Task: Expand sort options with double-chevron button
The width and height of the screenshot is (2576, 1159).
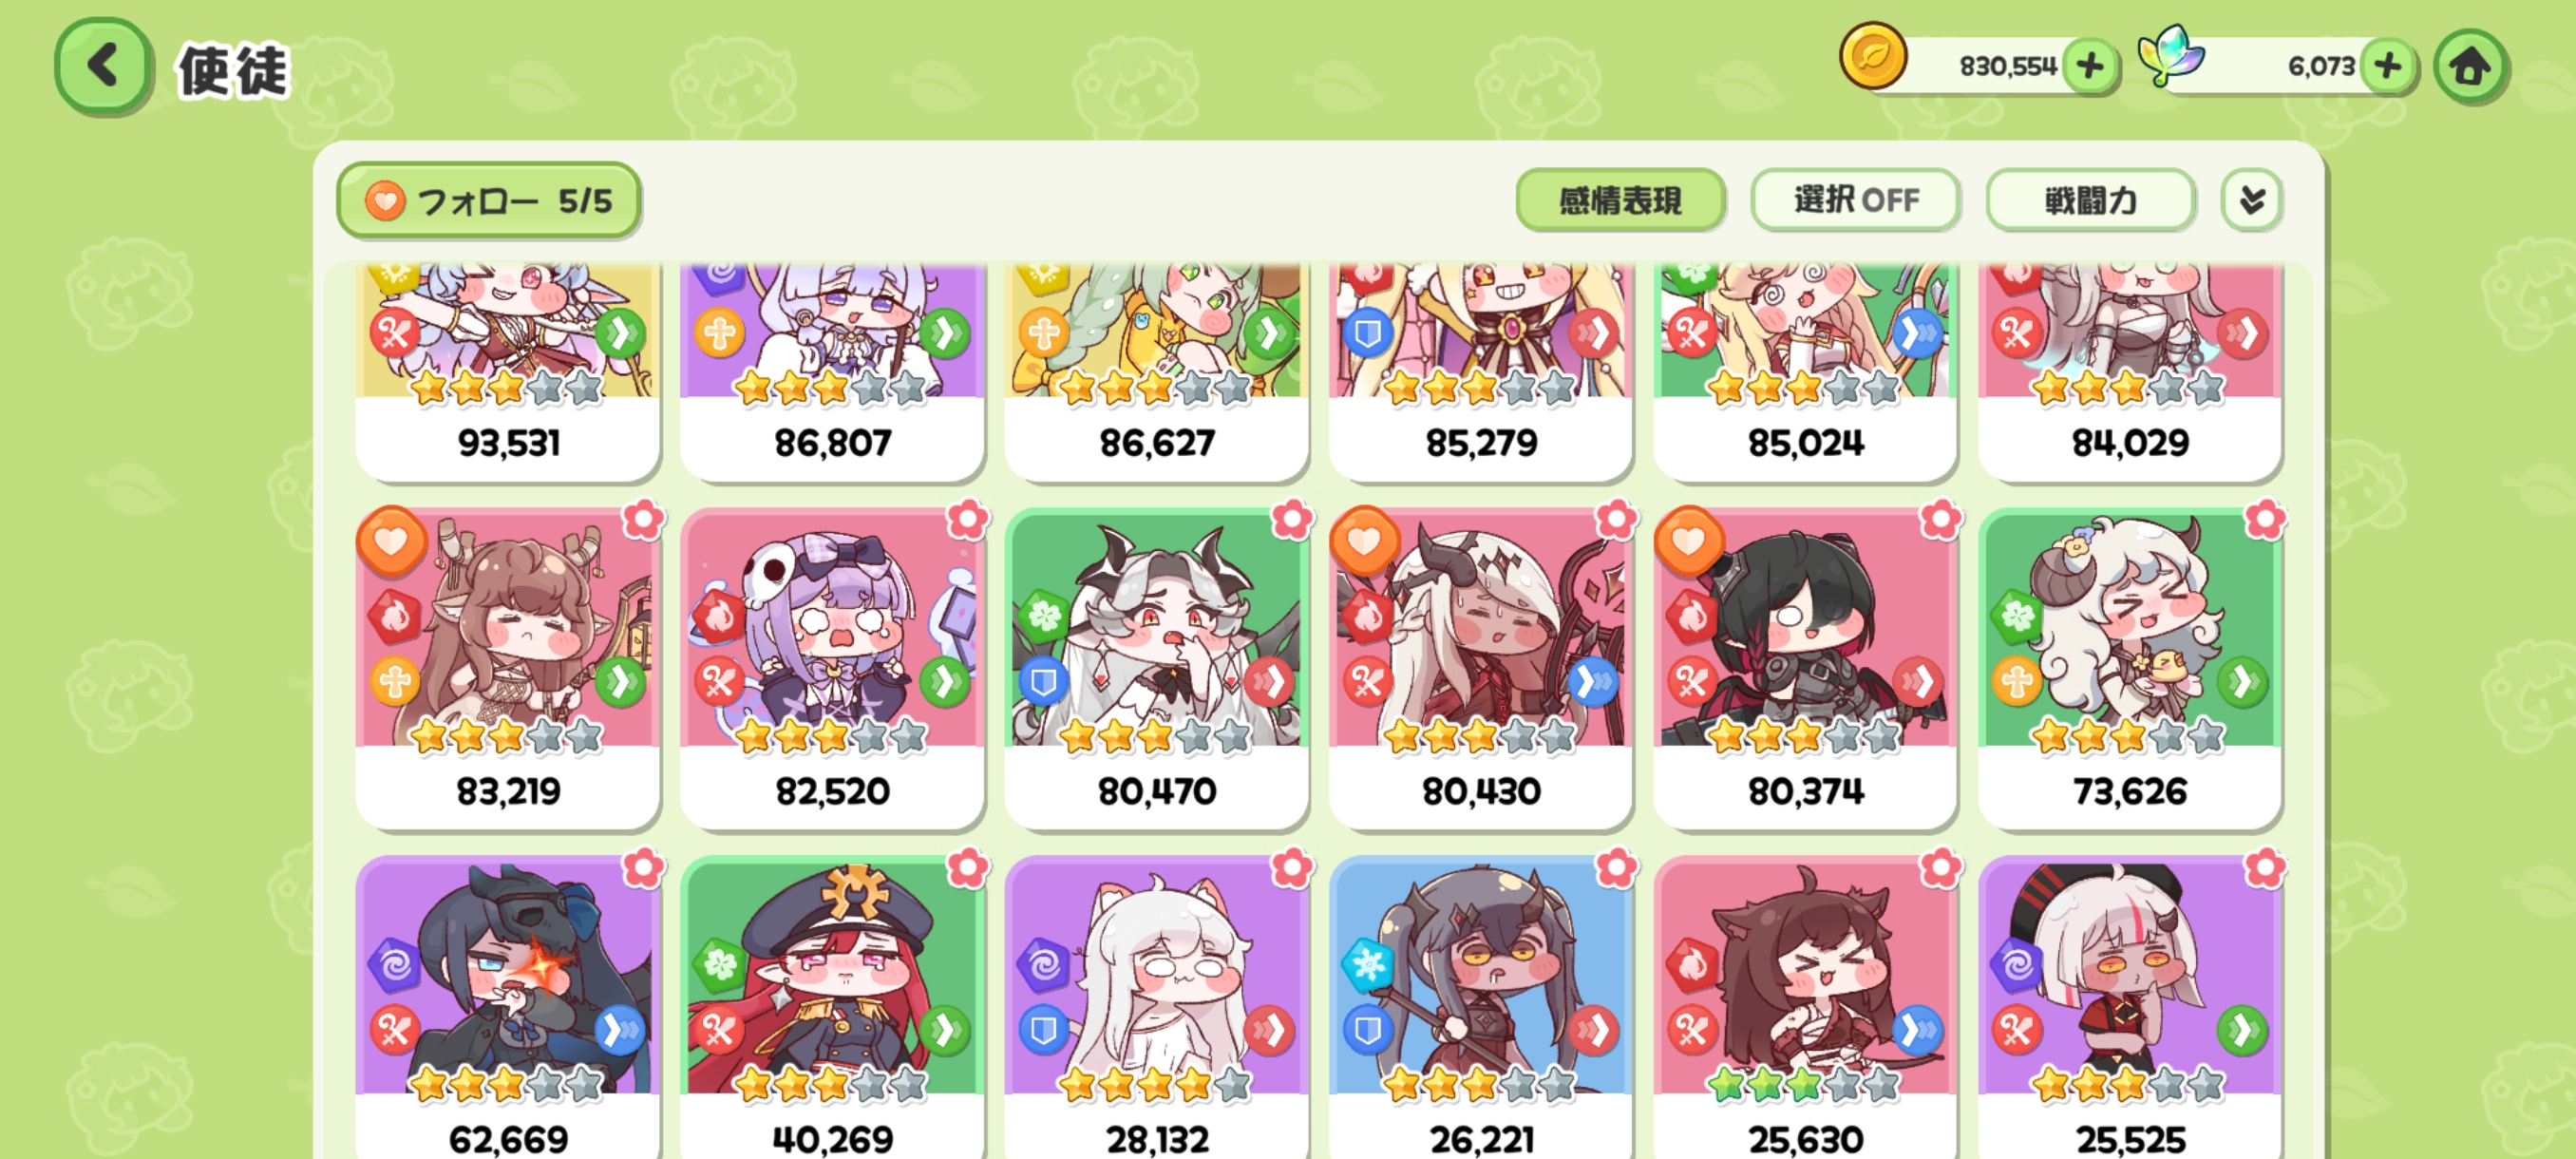Action: pos(2251,200)
